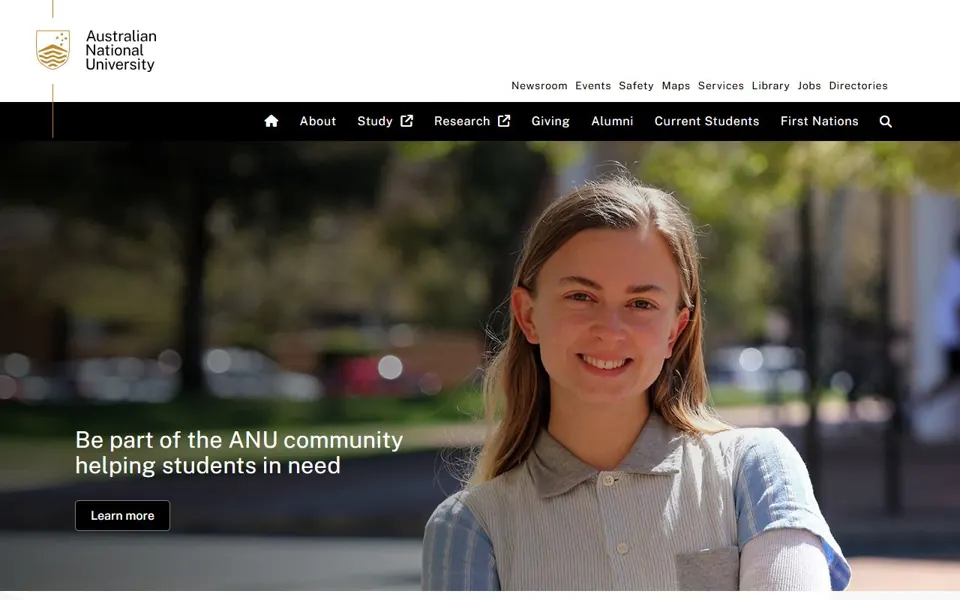Click the Australian National University wordmark
This screenshot has width=960, height=600.
tap(121, 50)
